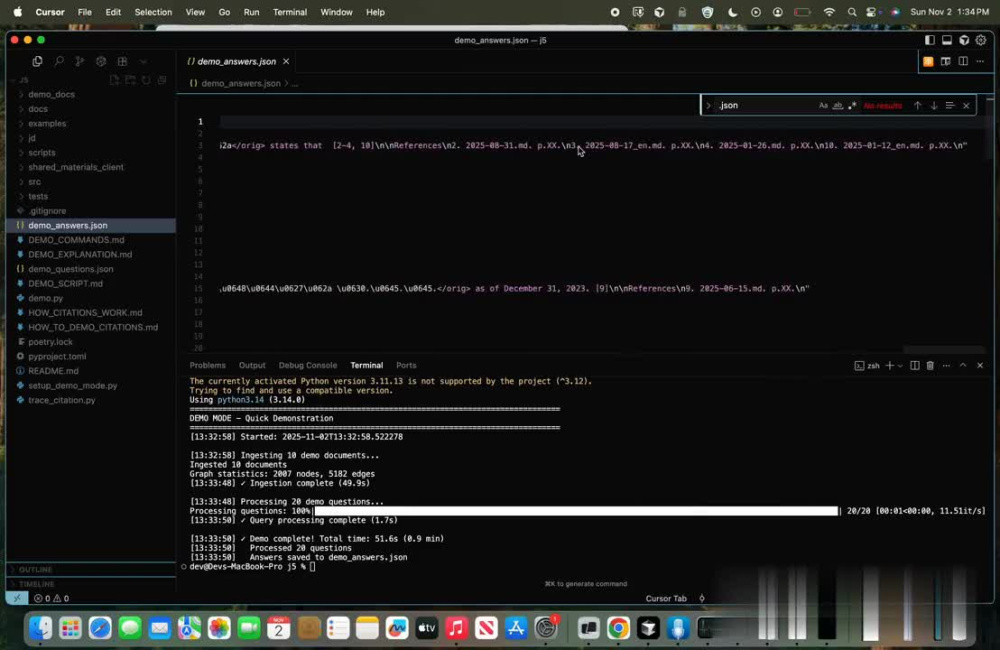This screenshot has width=1000, height=650.
Task: Click Cursor Tab in status bar
Action: point(666,598)
